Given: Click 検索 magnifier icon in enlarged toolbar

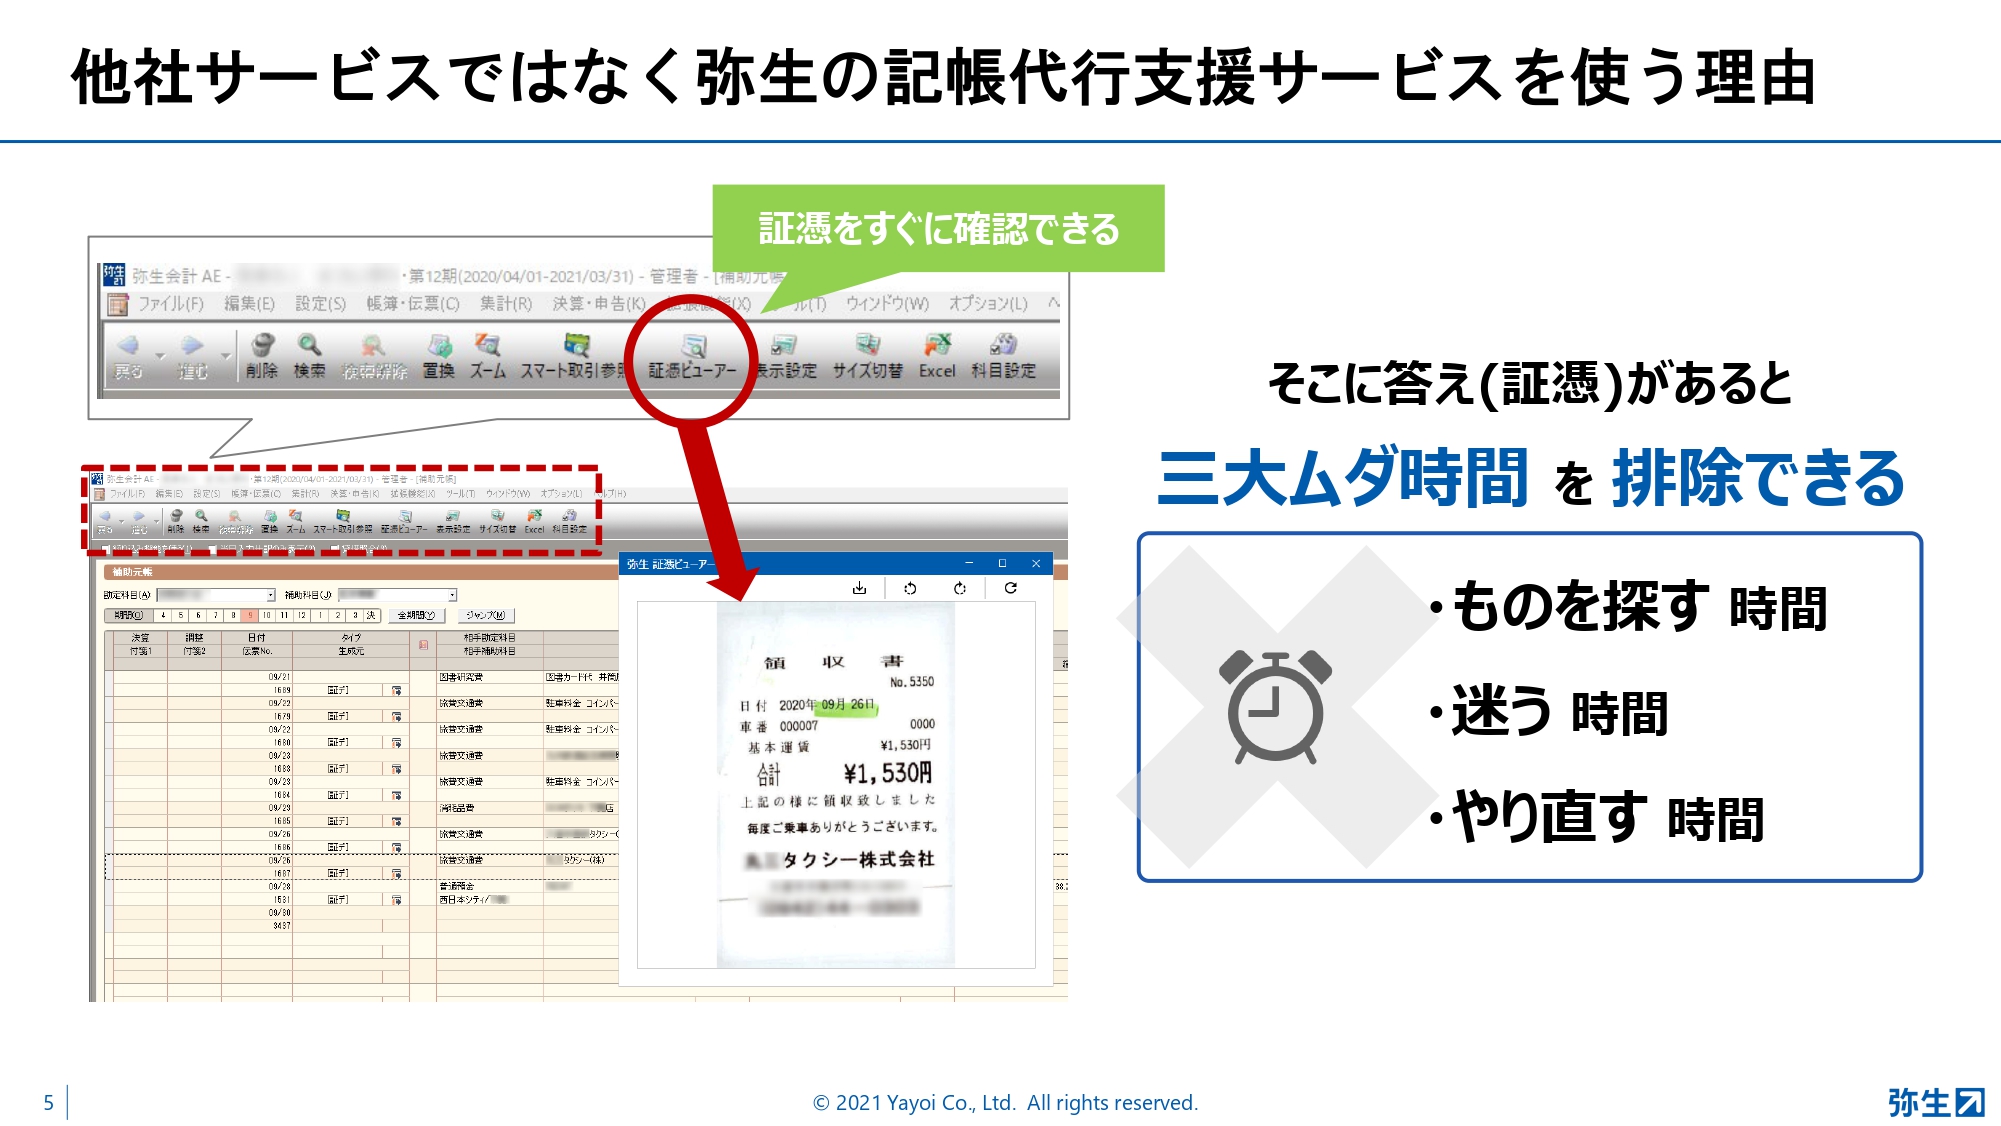Looking at the screenshot, I should (309, 345).
